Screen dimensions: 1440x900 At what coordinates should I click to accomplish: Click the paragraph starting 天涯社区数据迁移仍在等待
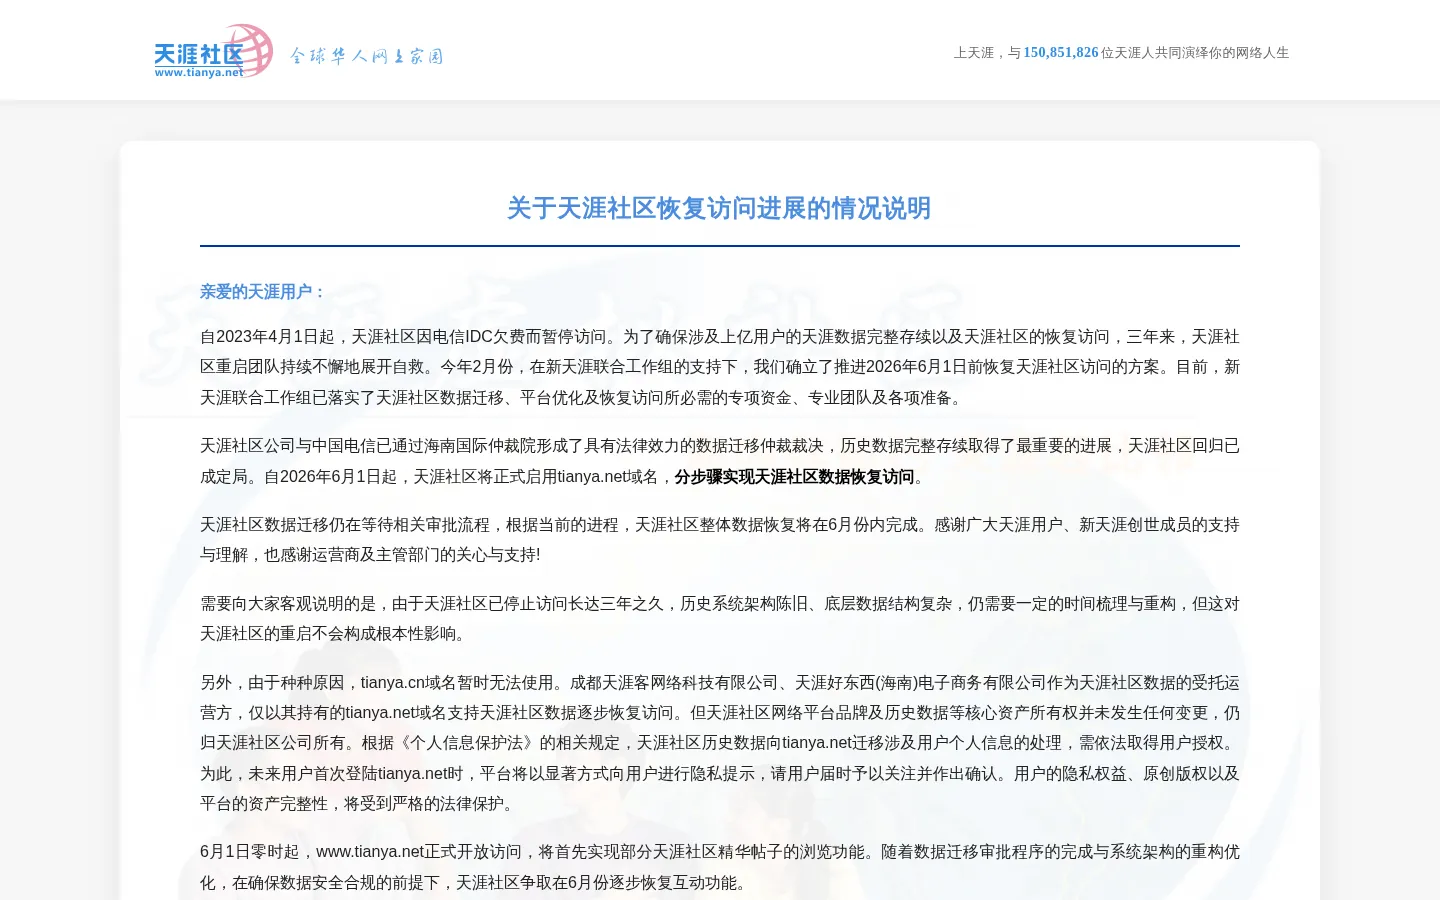pos(720,540)
